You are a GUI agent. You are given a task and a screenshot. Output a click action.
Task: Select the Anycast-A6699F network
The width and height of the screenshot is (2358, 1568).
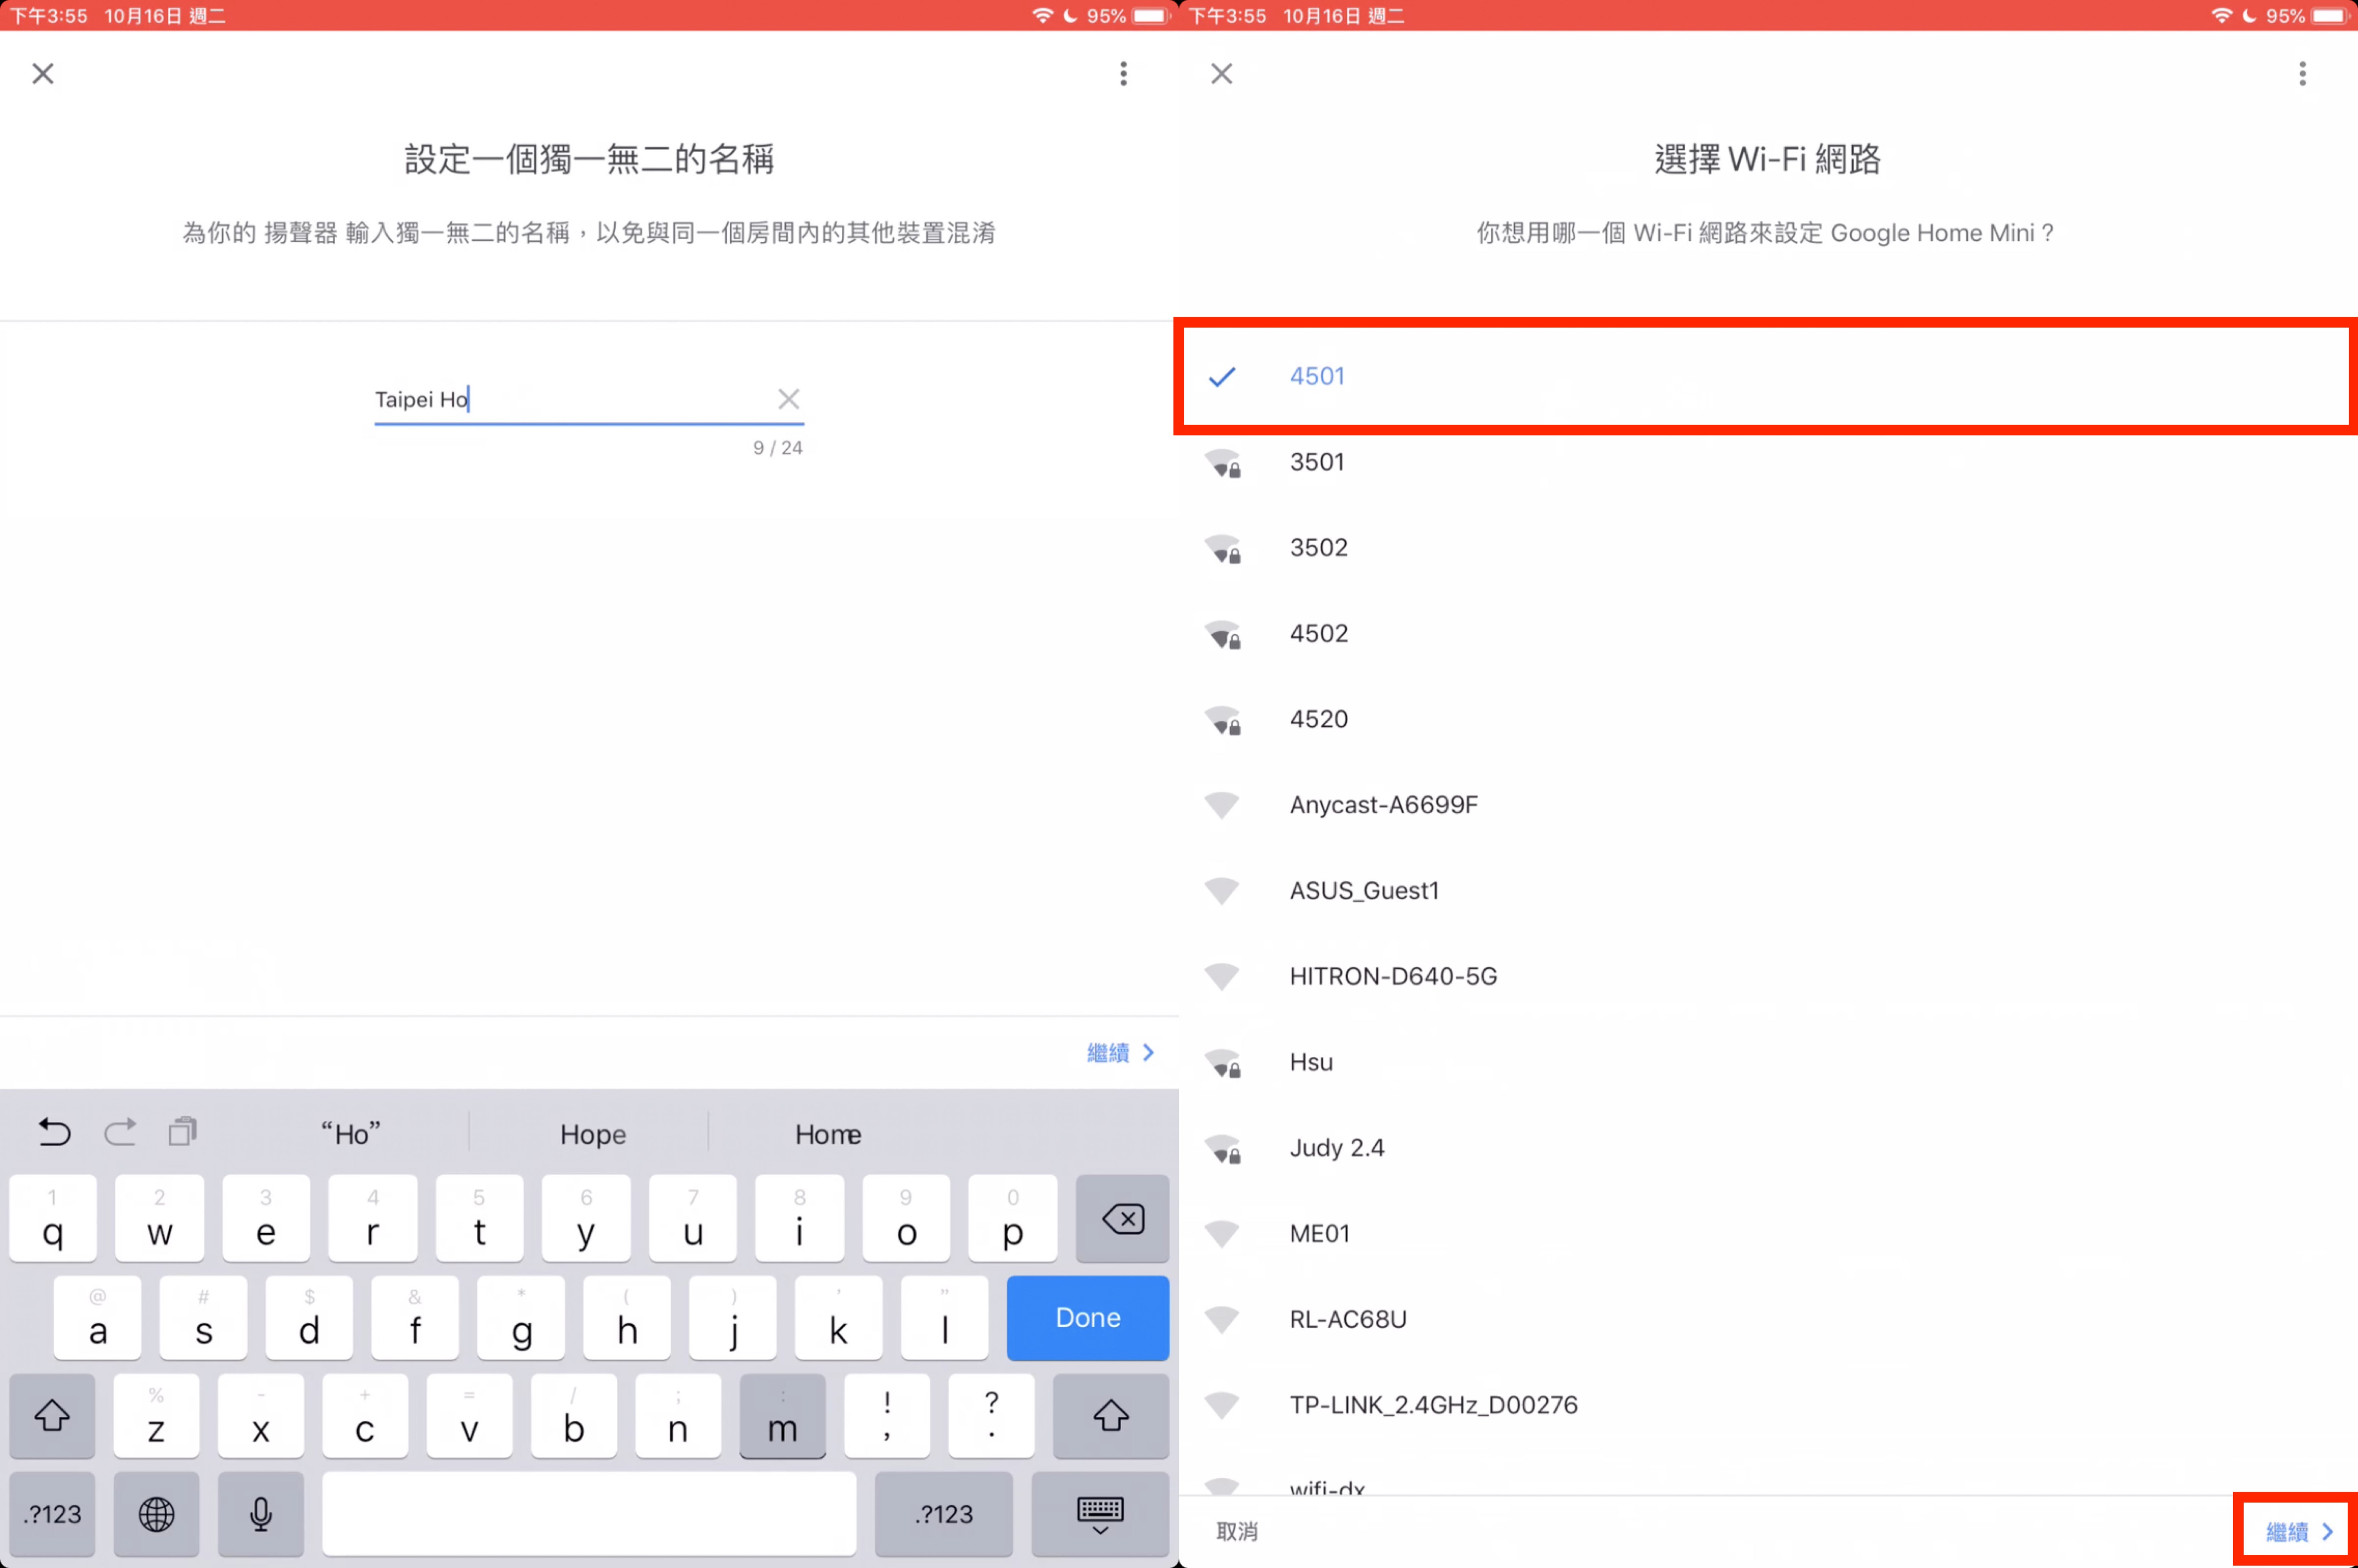(x=1767, y=805)
